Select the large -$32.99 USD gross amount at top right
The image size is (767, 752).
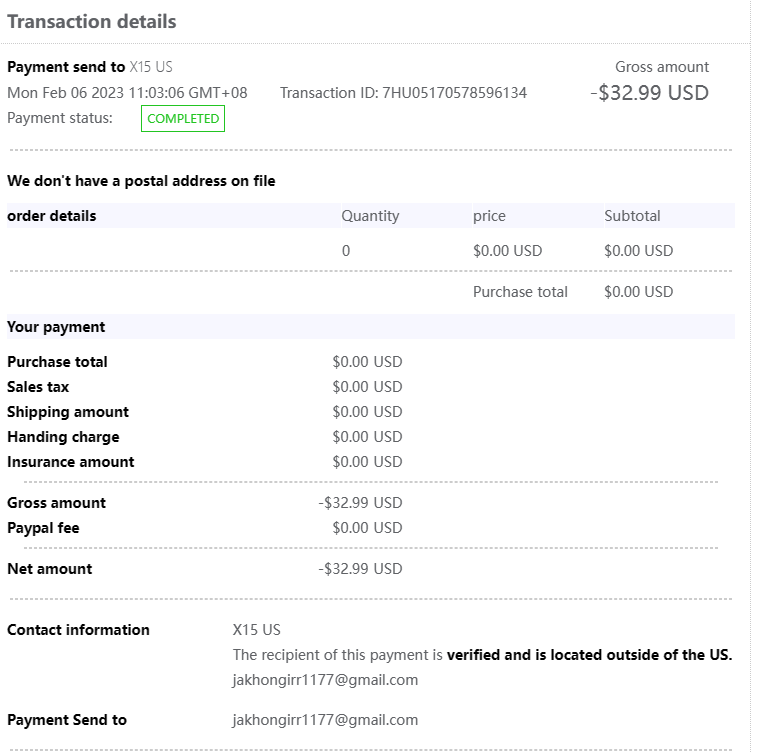[649, 93]
